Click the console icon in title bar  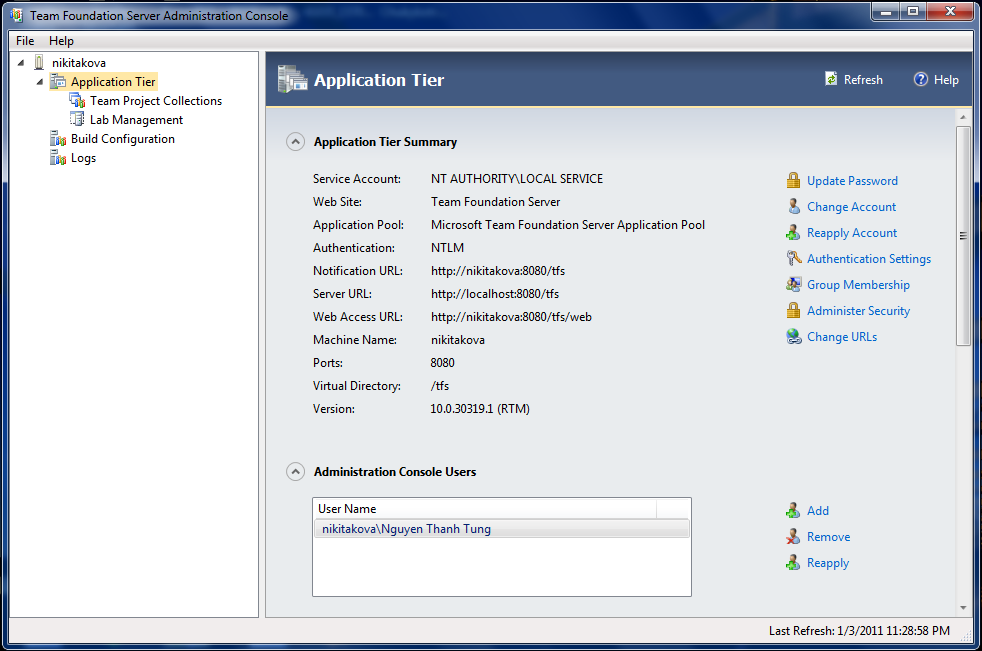pyautogui.click(x=17, y=15)
